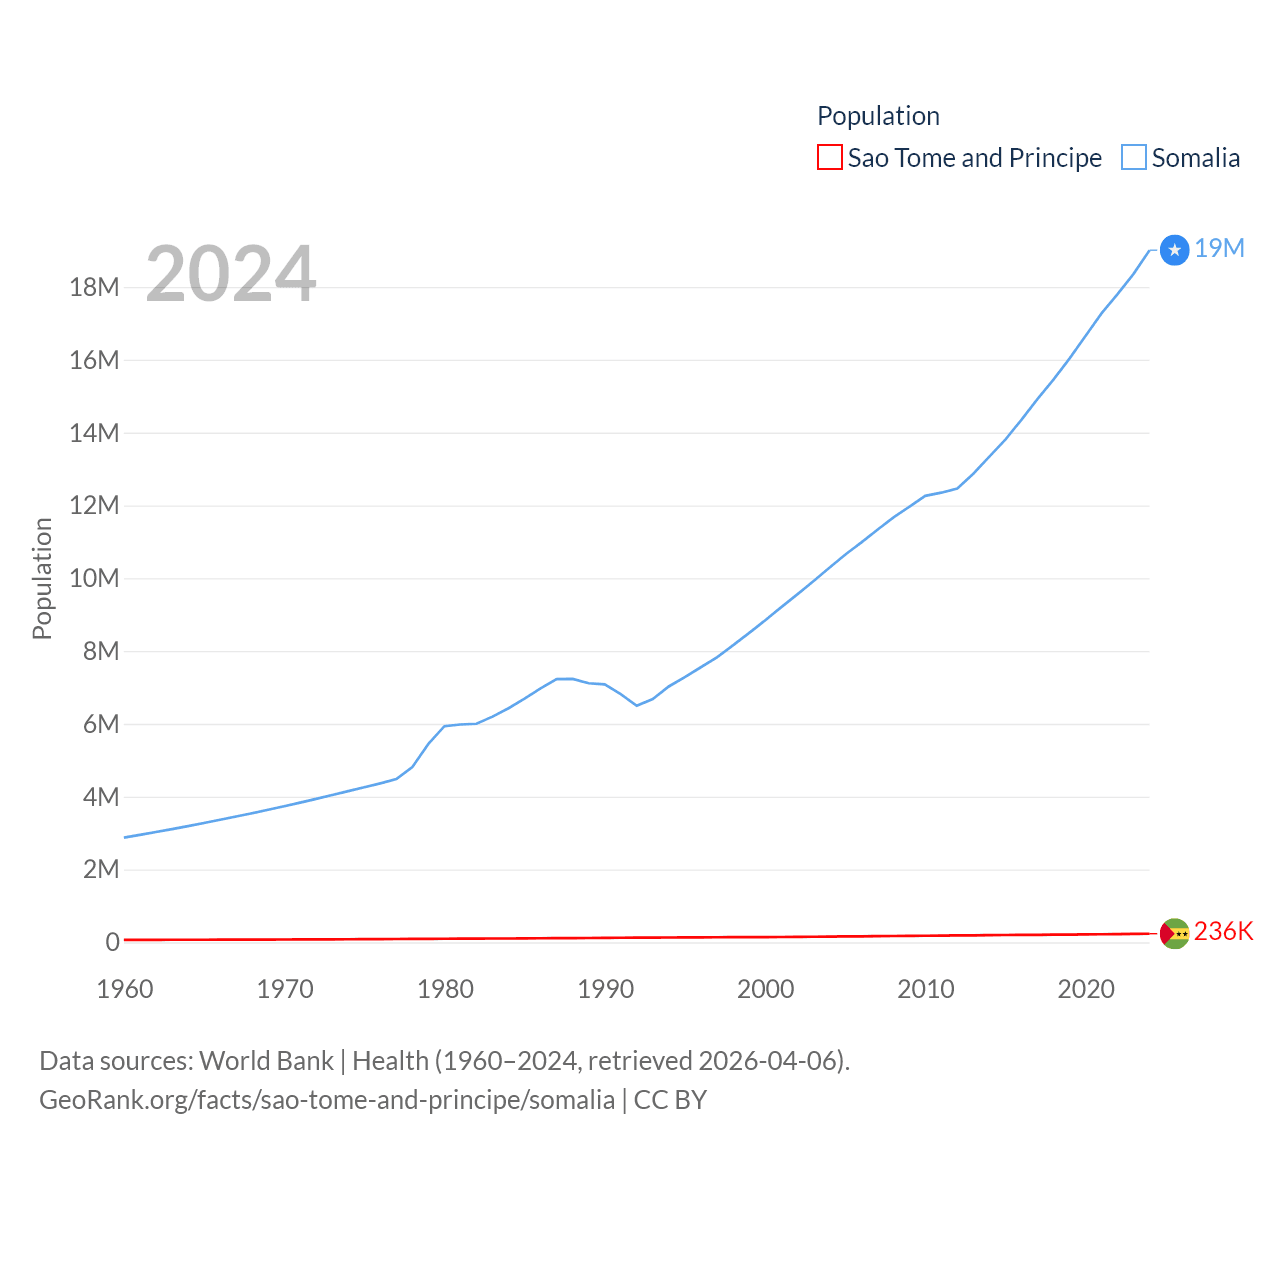Click the 2020 x-axis tick label
This screenshot has width=1280, height=1280.
click(x=1085, y=989)
